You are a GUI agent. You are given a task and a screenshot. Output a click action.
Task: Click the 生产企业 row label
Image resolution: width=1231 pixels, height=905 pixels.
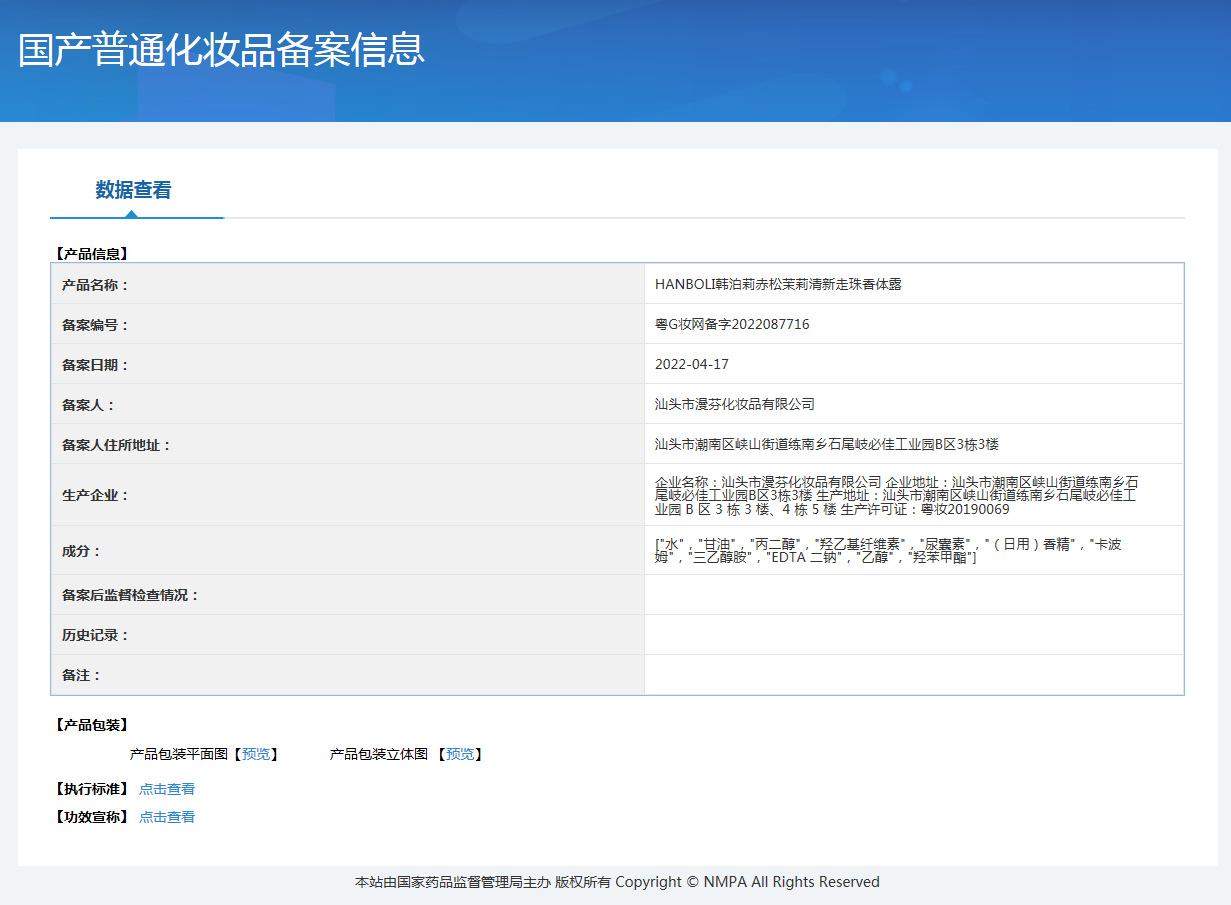96,495
